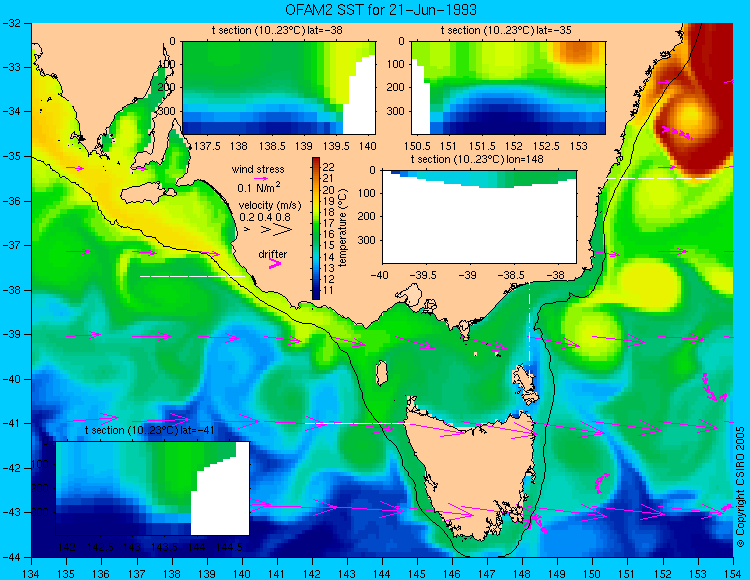Screen dimensions: 750x580
Task: Click main map longitude label '146'
Action: (452, 573)
